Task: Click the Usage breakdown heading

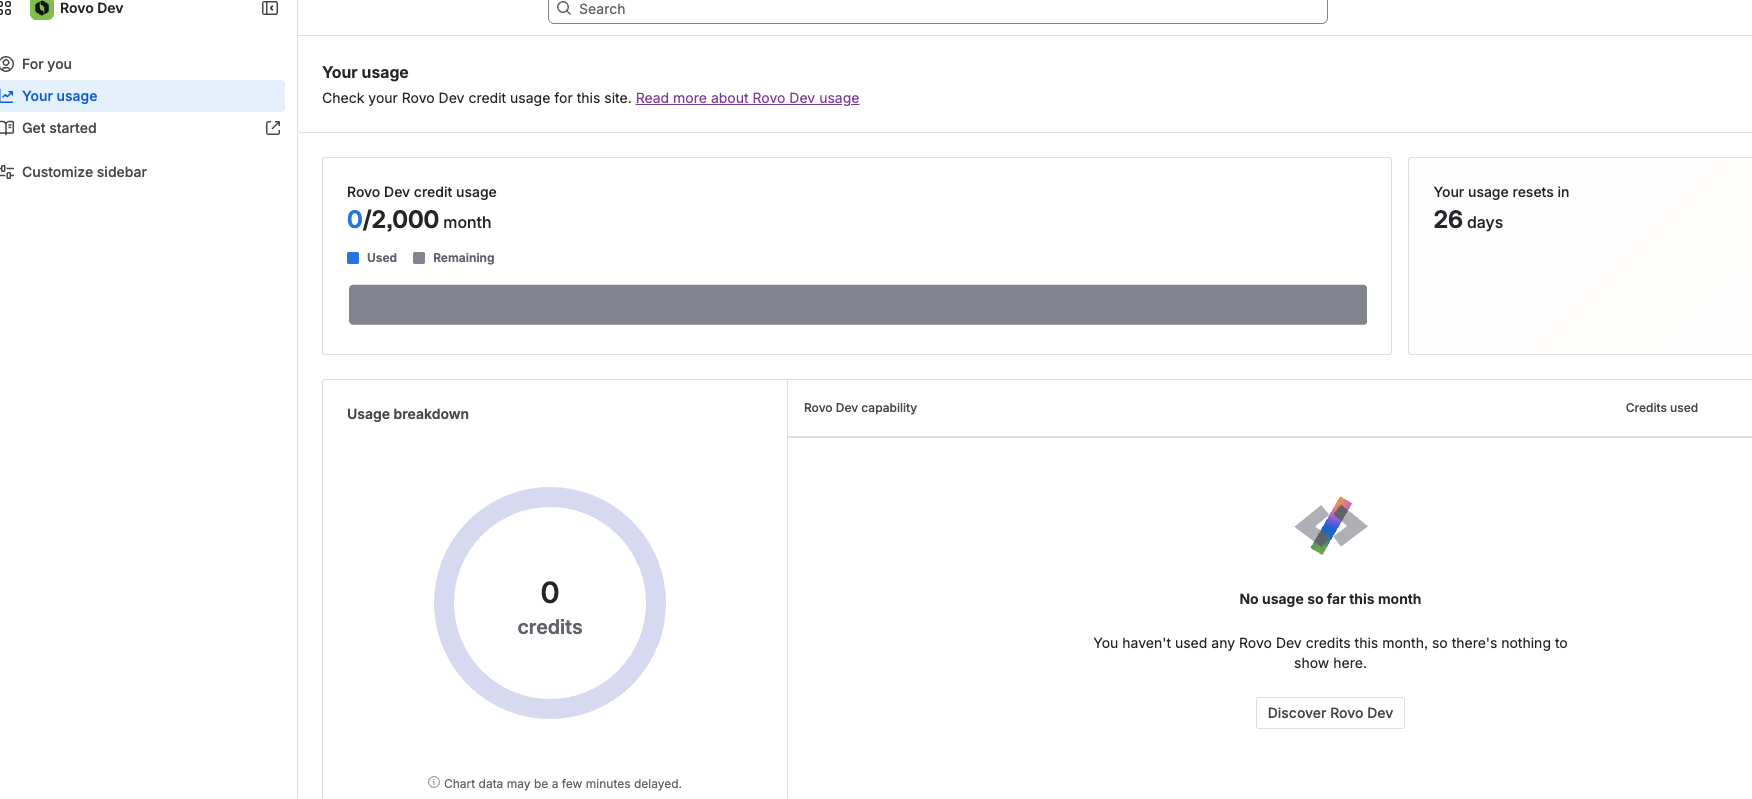Action: click(408, 414)
